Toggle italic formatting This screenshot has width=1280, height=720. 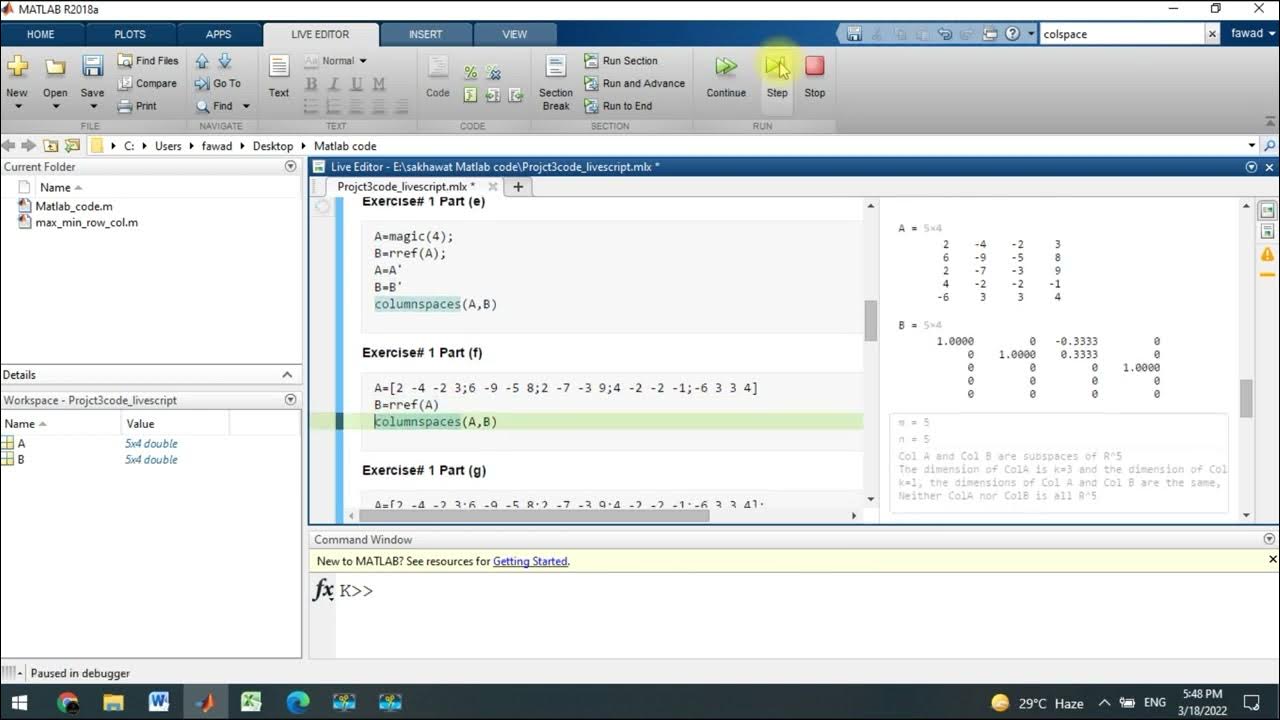click(x=333, y=84)
